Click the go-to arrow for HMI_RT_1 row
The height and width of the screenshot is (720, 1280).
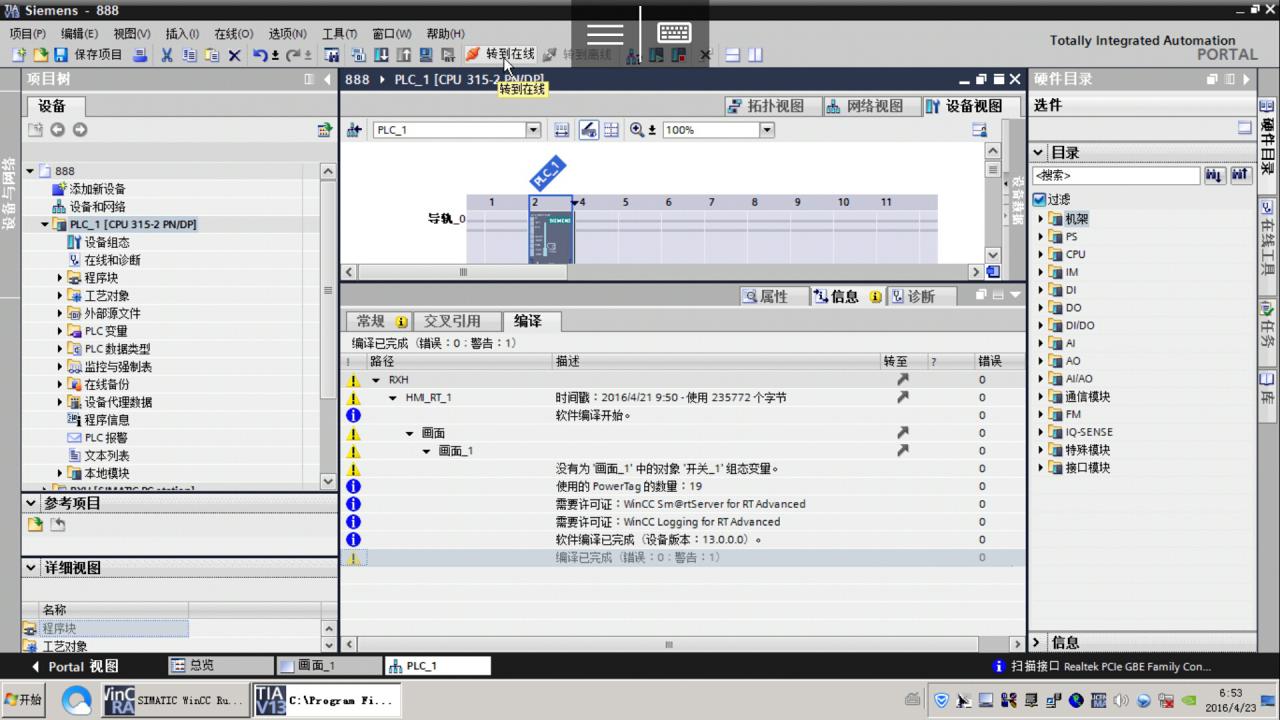(903, 397)
